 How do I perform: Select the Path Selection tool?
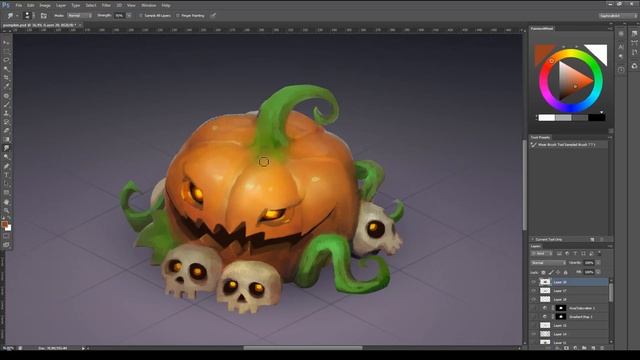6,184
